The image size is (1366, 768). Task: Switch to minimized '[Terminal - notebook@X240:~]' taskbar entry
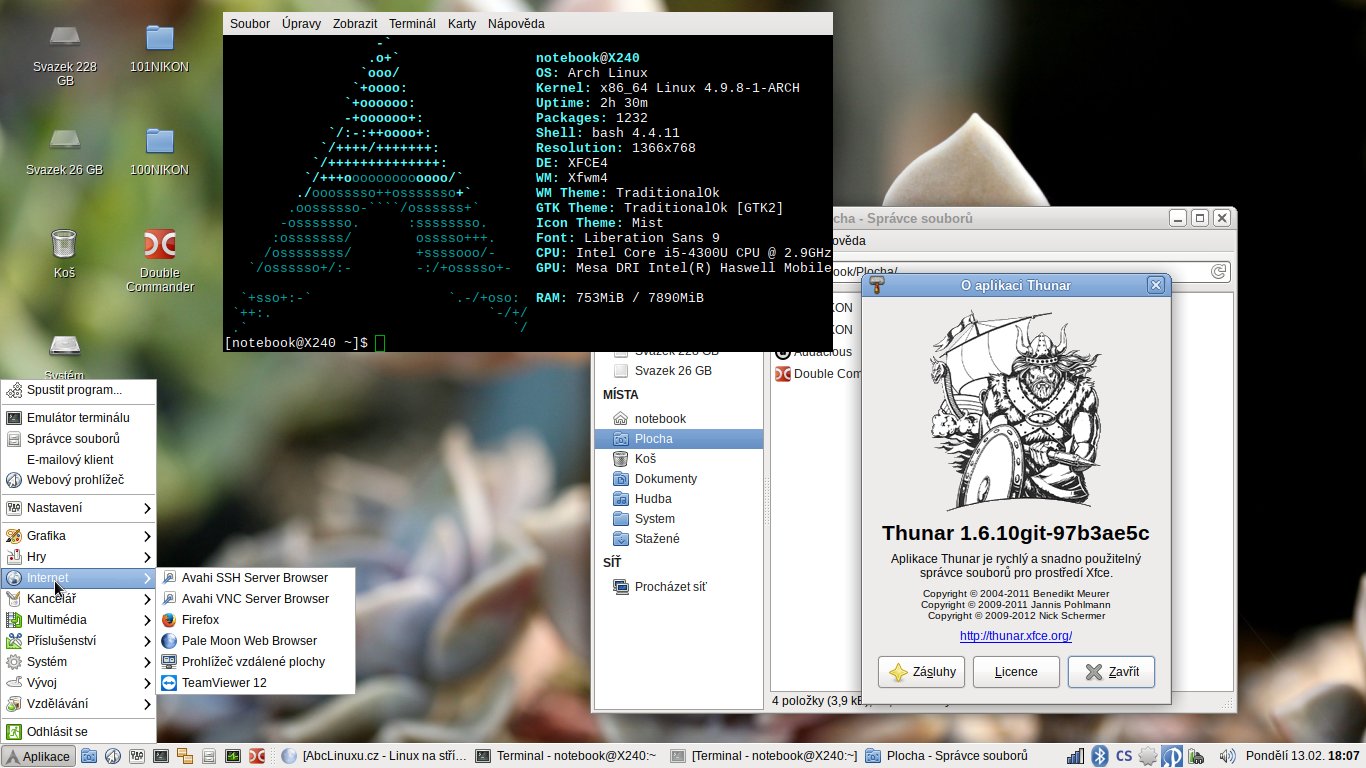coord(763,756)
